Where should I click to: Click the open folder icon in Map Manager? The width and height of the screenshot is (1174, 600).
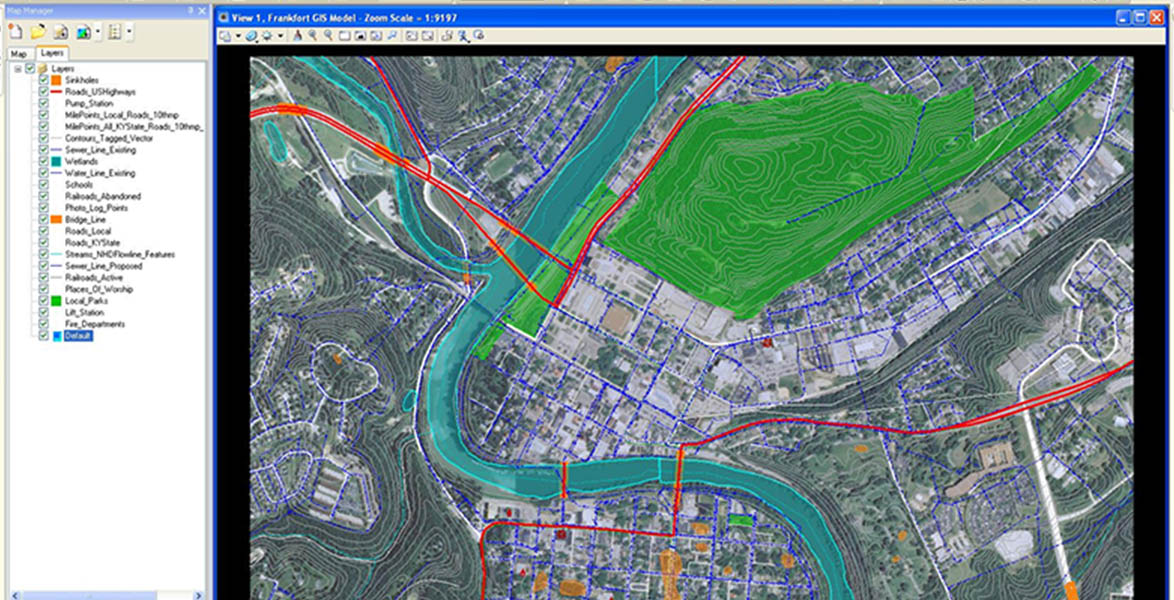pos(38,32)
